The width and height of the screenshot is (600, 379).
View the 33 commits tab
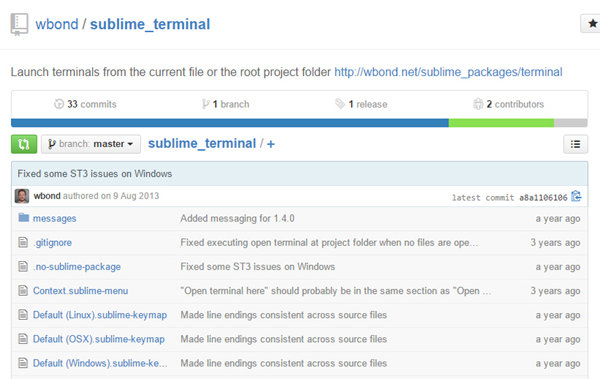click(x=85, y=104)
